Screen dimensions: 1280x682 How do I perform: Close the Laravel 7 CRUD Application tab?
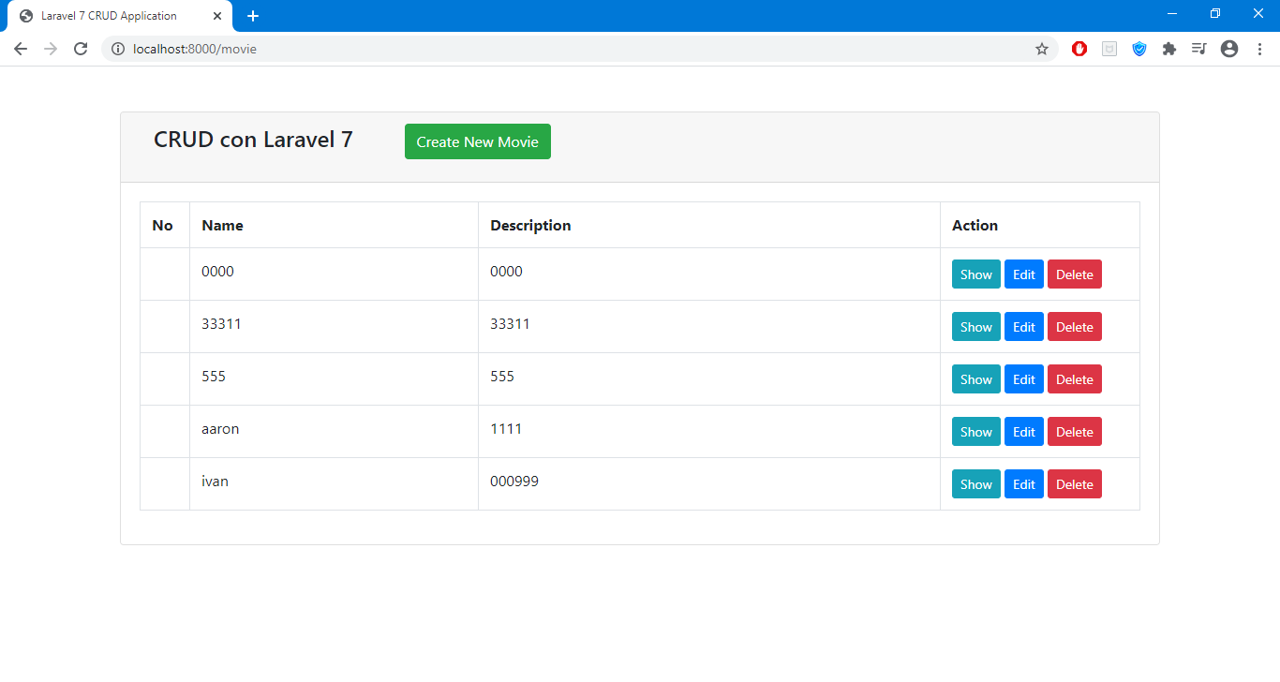217,16
